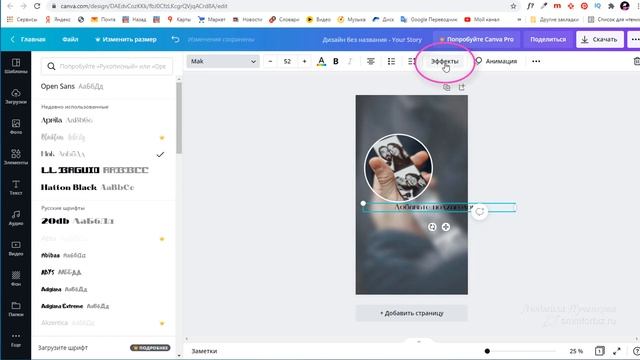
Task: Click the Share button
Action: (x=548, y=39)
